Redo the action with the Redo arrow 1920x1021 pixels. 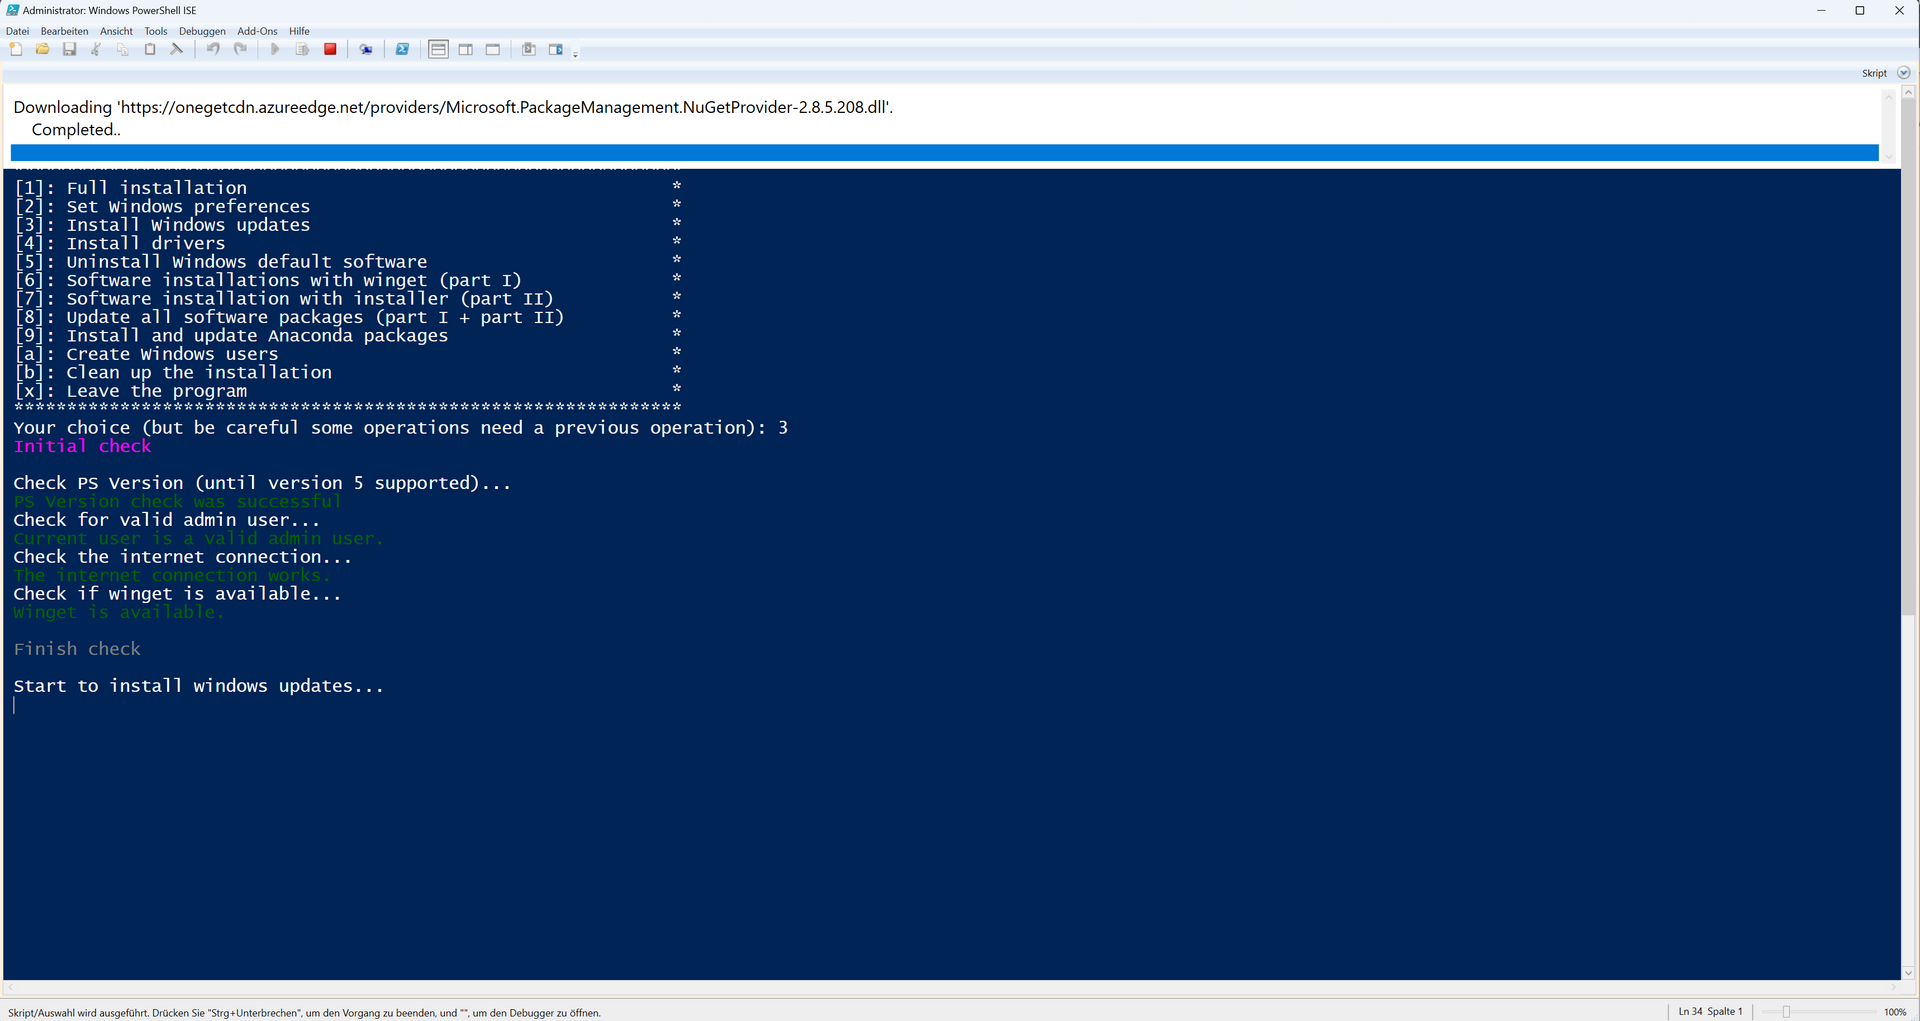tap(240, 49)
